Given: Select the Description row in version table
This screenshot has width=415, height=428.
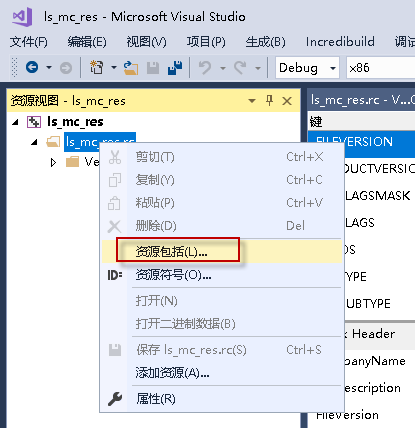Looking at the screenshot, I should coord(380,388).
